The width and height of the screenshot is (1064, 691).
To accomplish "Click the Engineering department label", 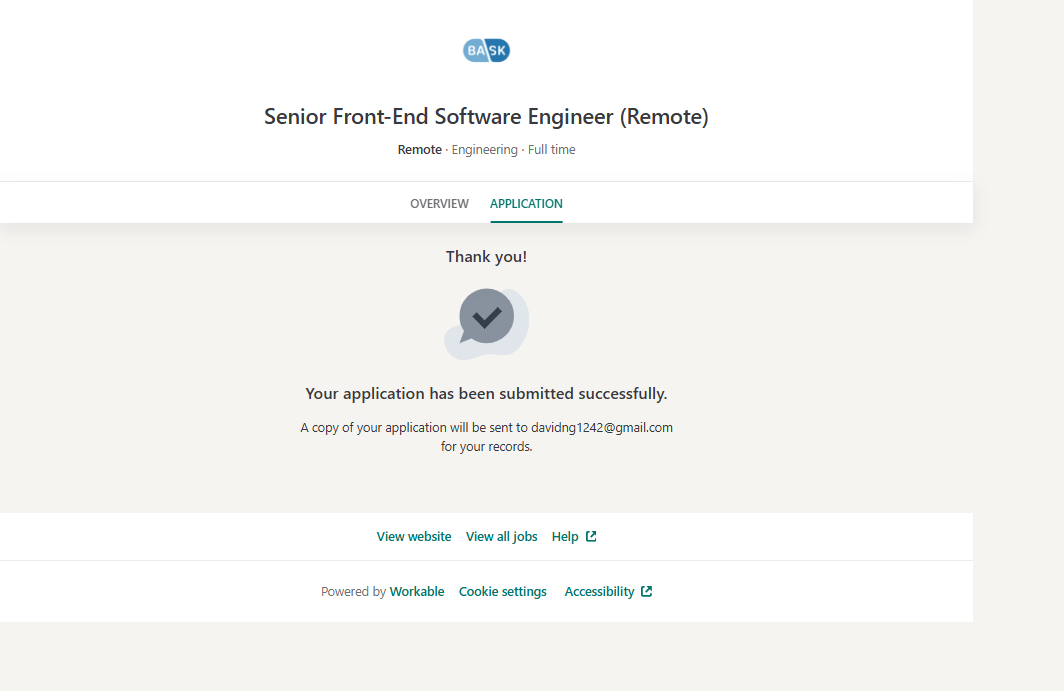I will [484, 150].
